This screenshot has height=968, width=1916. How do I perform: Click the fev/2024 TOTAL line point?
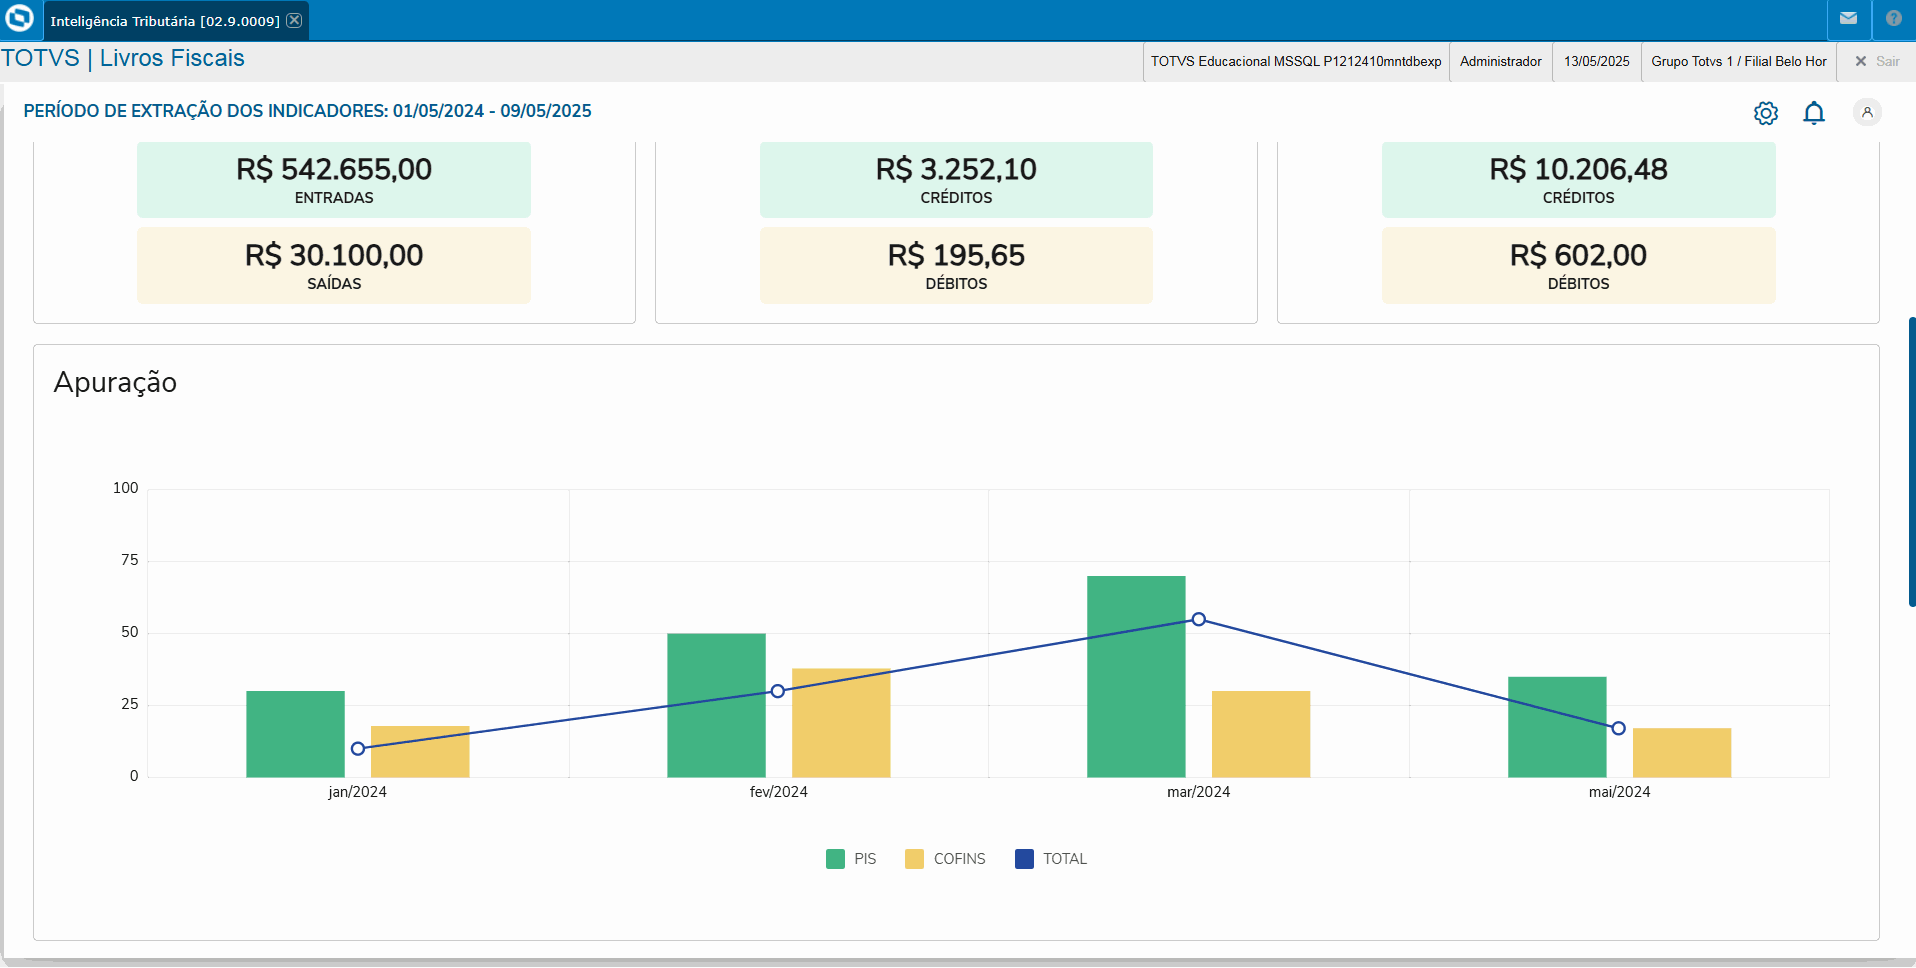click(x=777, y=691)
